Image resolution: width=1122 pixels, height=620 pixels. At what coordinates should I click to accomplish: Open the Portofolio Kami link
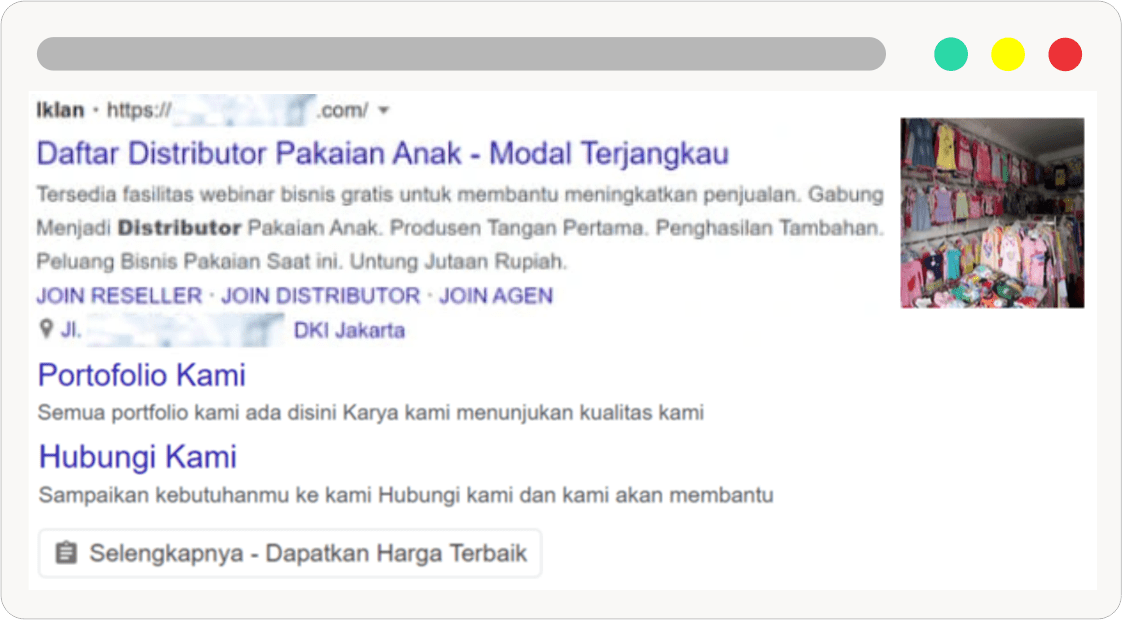142,375
